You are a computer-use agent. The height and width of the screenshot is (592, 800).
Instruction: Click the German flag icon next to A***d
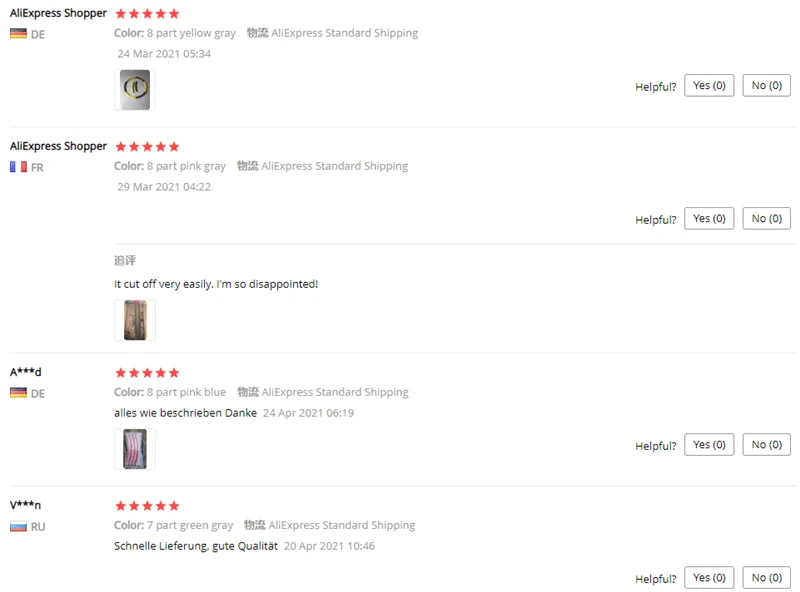click(x=18, y=393)
